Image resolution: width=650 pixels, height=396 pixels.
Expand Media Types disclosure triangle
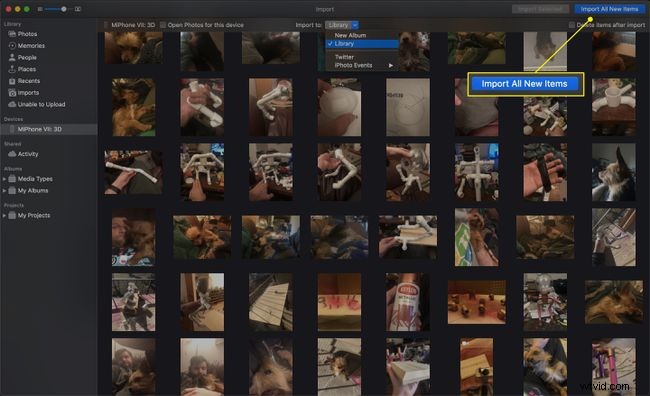(x=4, y=179)
